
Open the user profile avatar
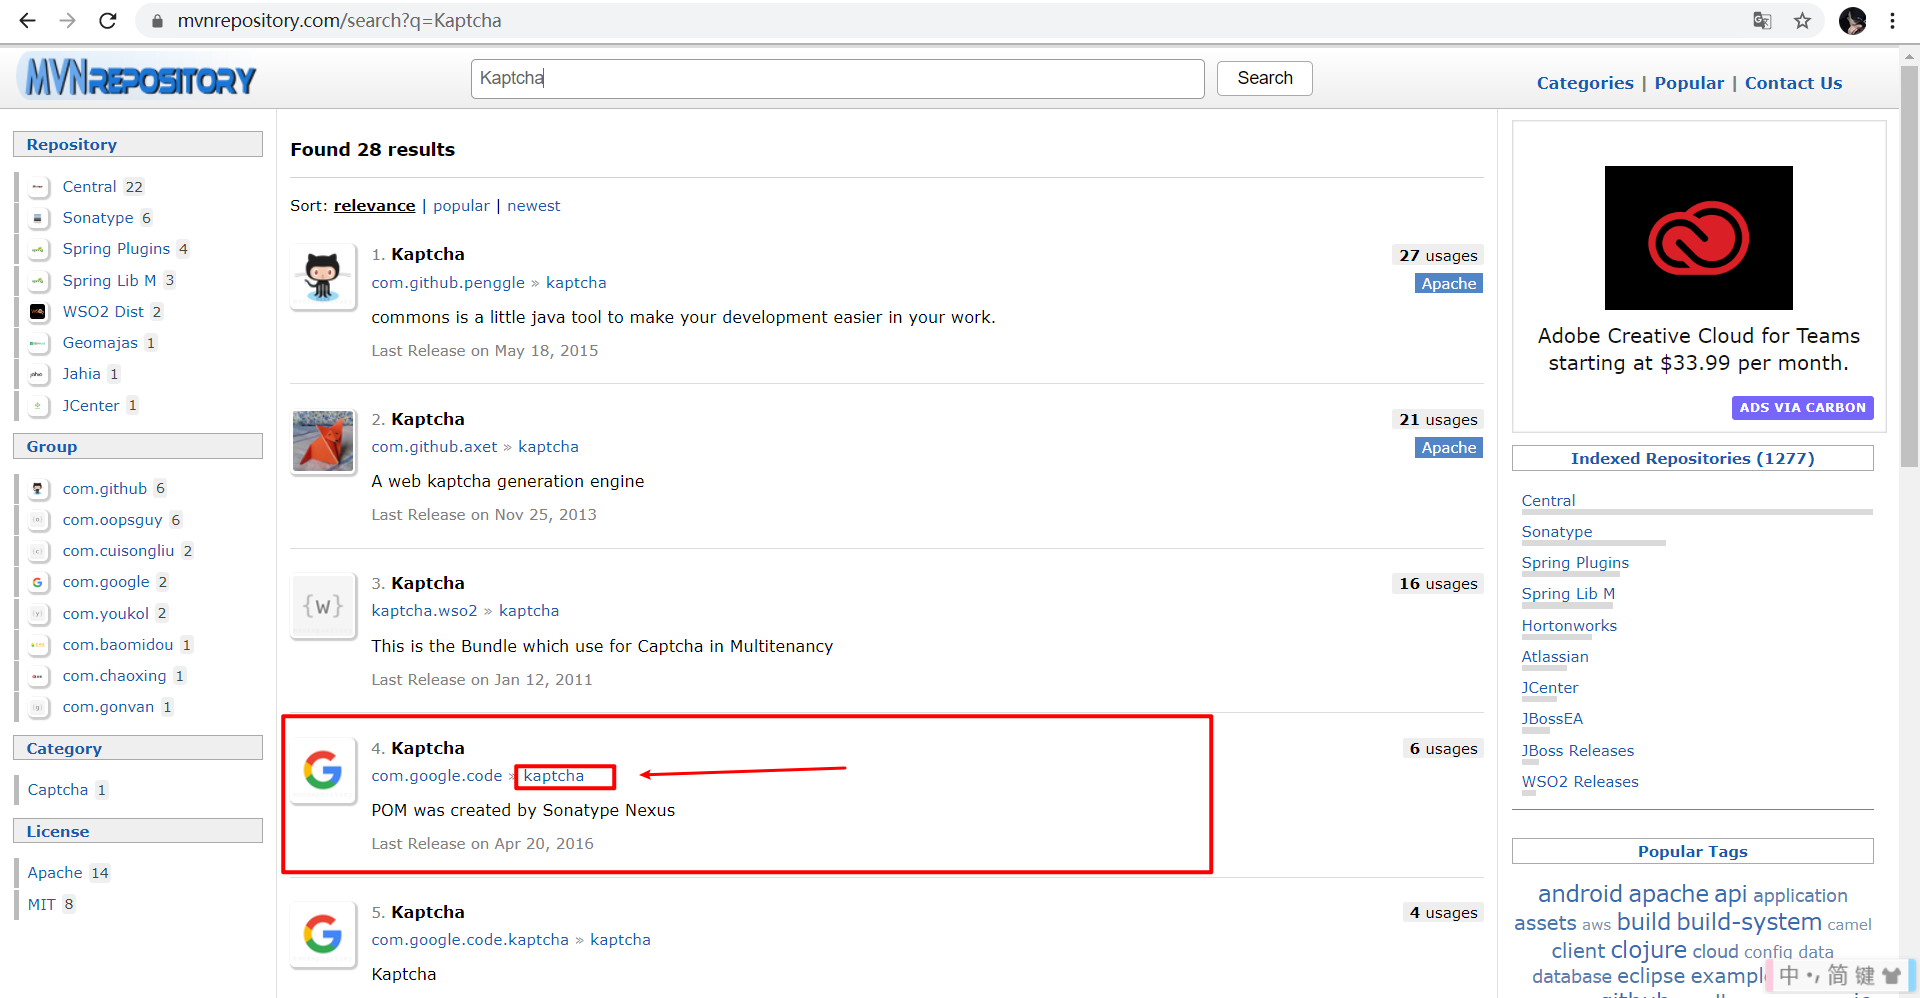[1852, 21]
